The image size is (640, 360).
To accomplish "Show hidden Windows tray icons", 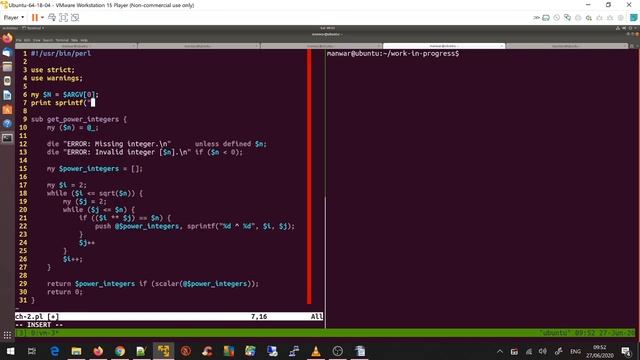I will 500,351.
